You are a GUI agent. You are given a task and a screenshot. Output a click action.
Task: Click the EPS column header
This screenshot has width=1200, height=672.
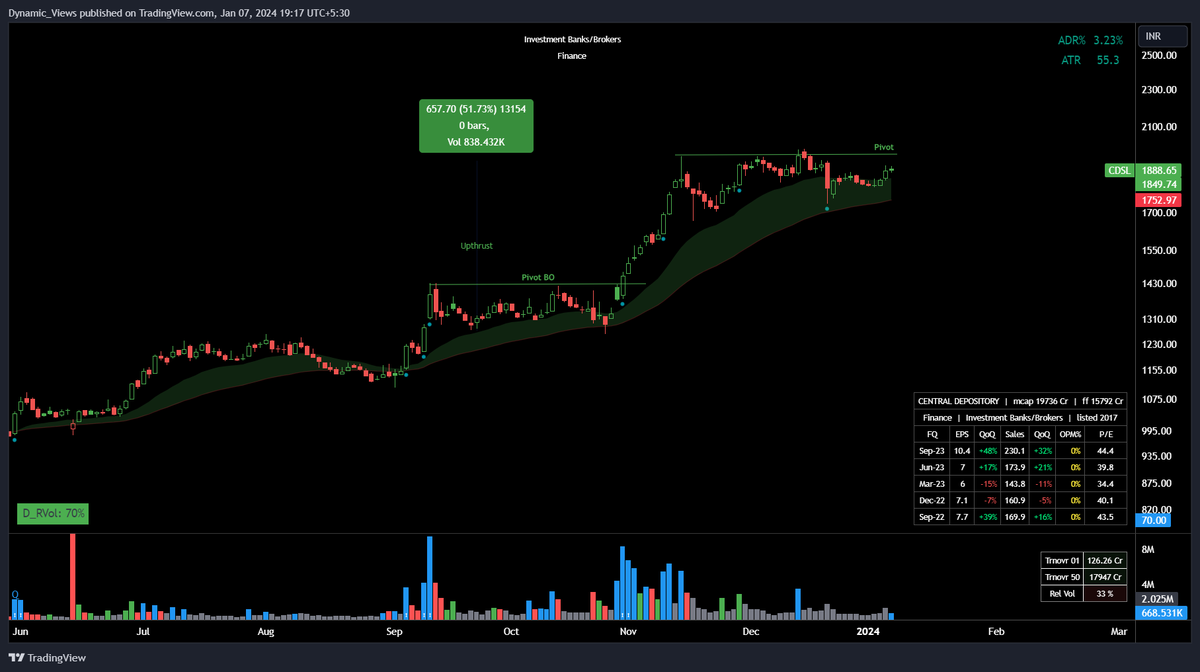point(962,434)
